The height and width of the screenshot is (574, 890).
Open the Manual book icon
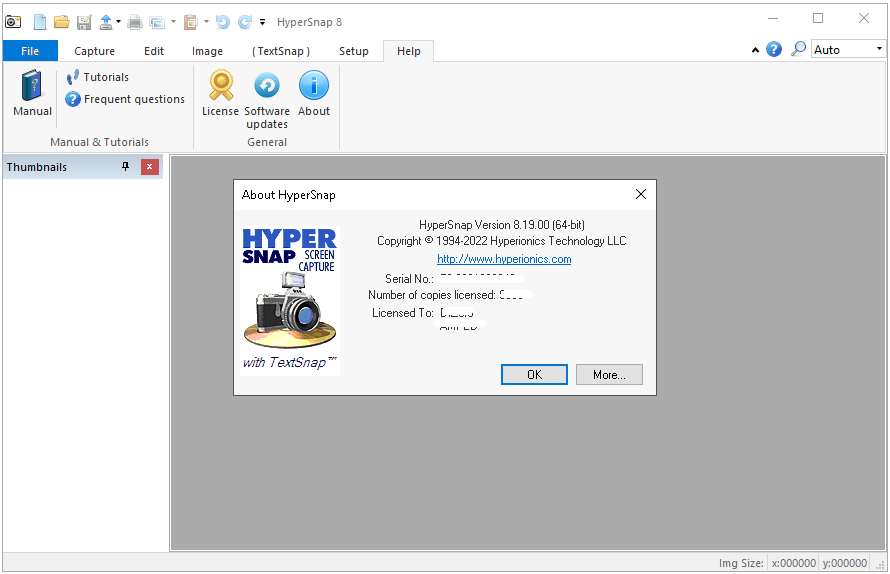[32, 93]
